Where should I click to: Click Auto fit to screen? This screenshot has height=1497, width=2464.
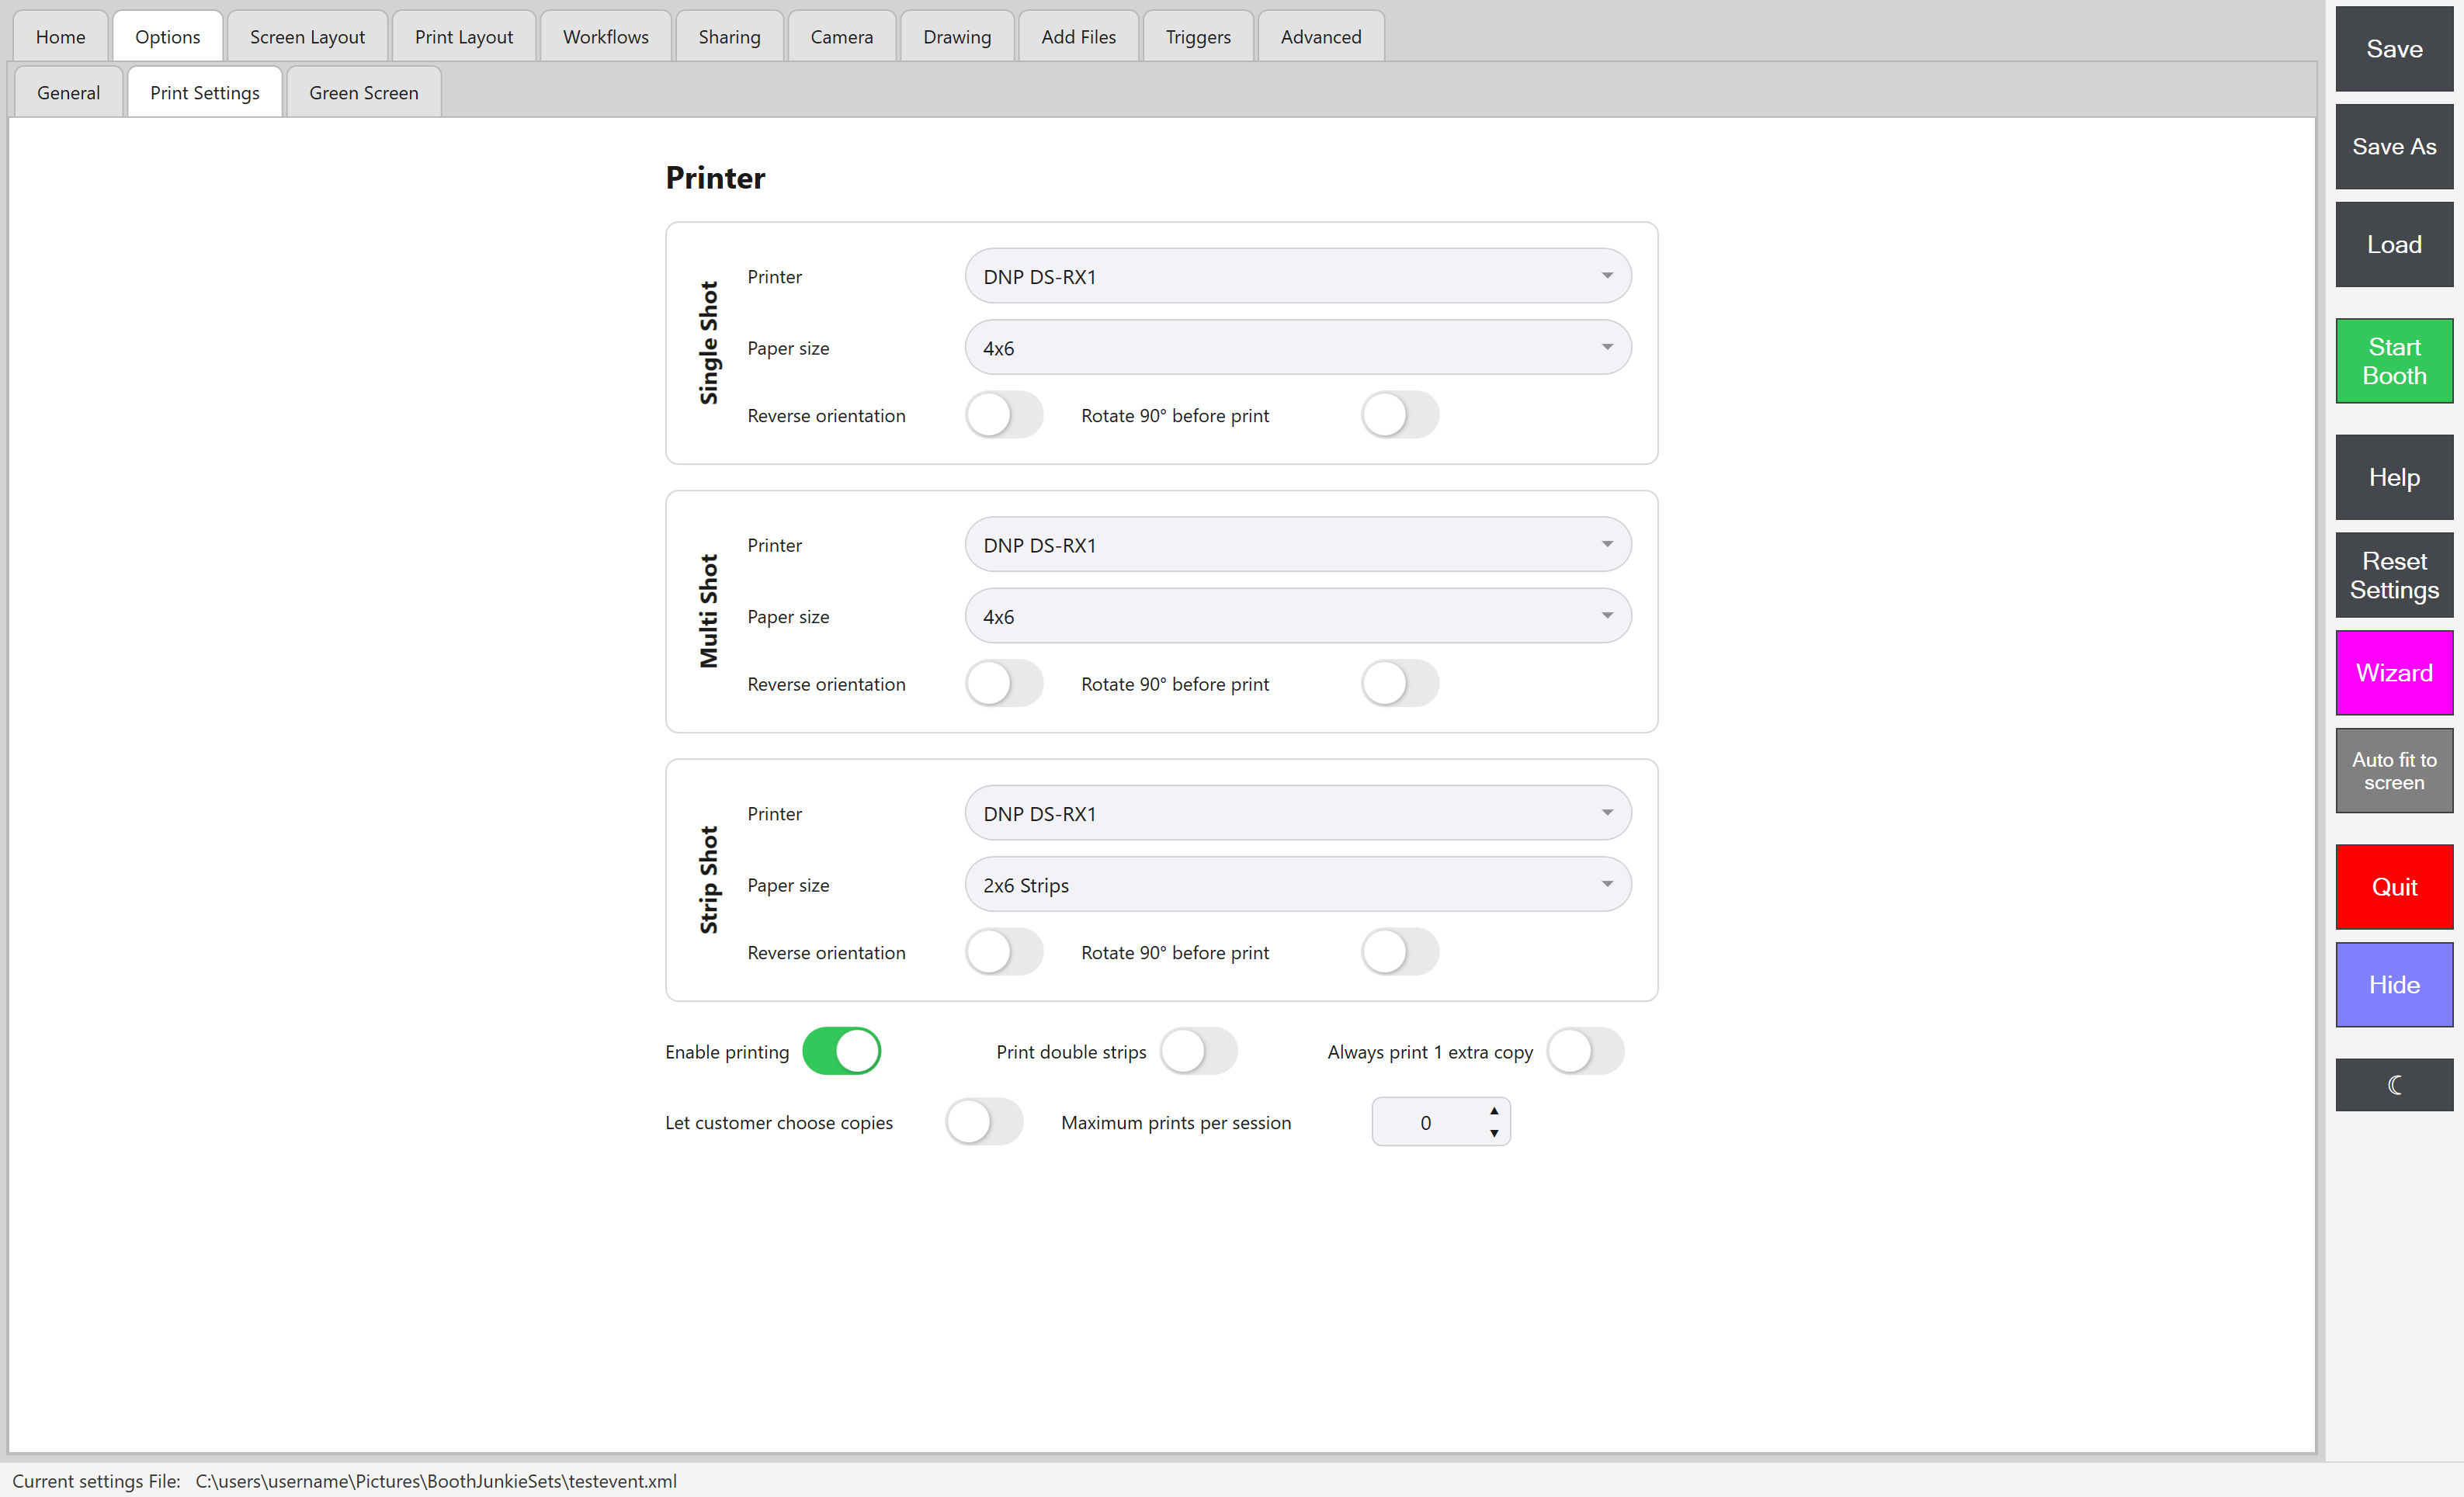click(x=2394, y=770)
